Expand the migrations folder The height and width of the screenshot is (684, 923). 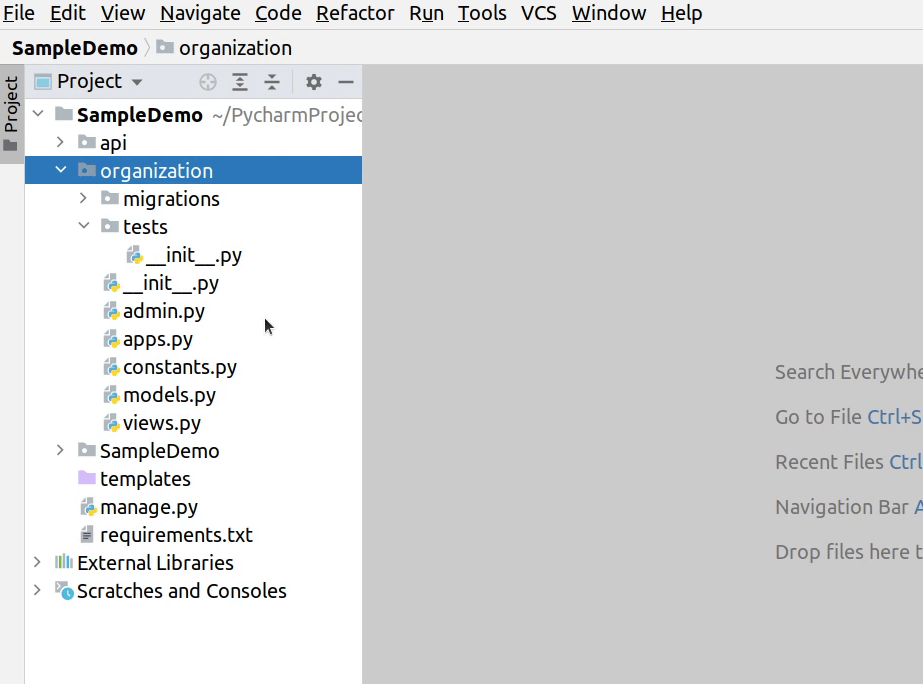point(83,198)
